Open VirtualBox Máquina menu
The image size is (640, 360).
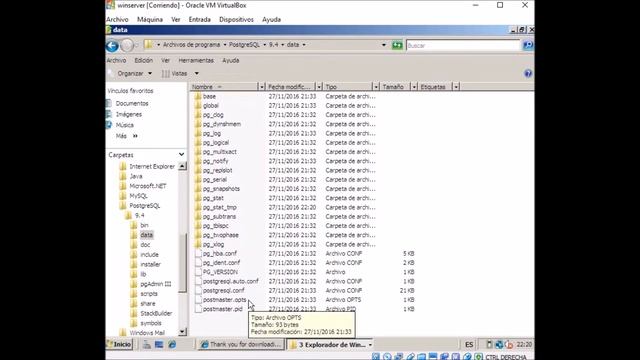(150, 20)
